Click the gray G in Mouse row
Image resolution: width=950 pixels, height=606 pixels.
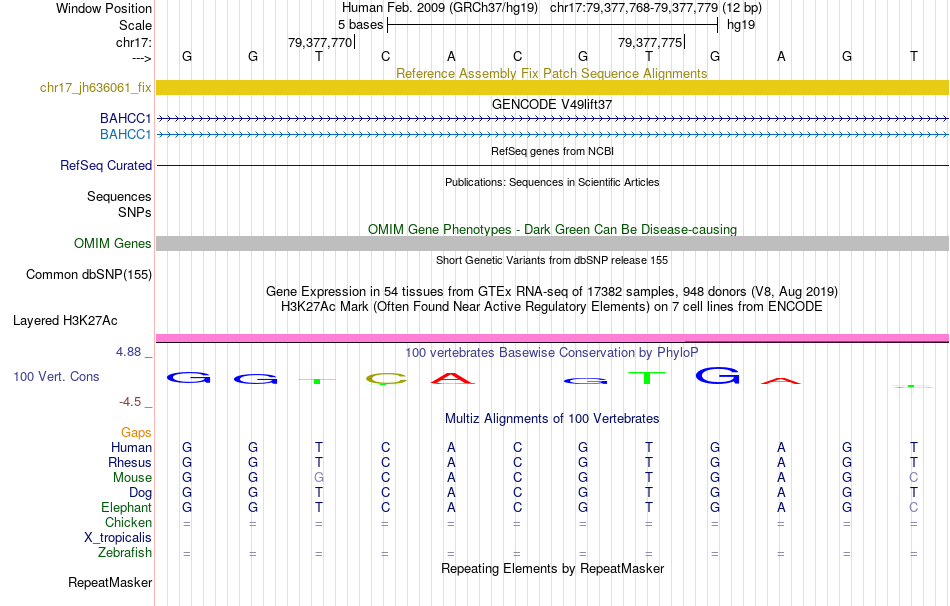pos(319,478)
